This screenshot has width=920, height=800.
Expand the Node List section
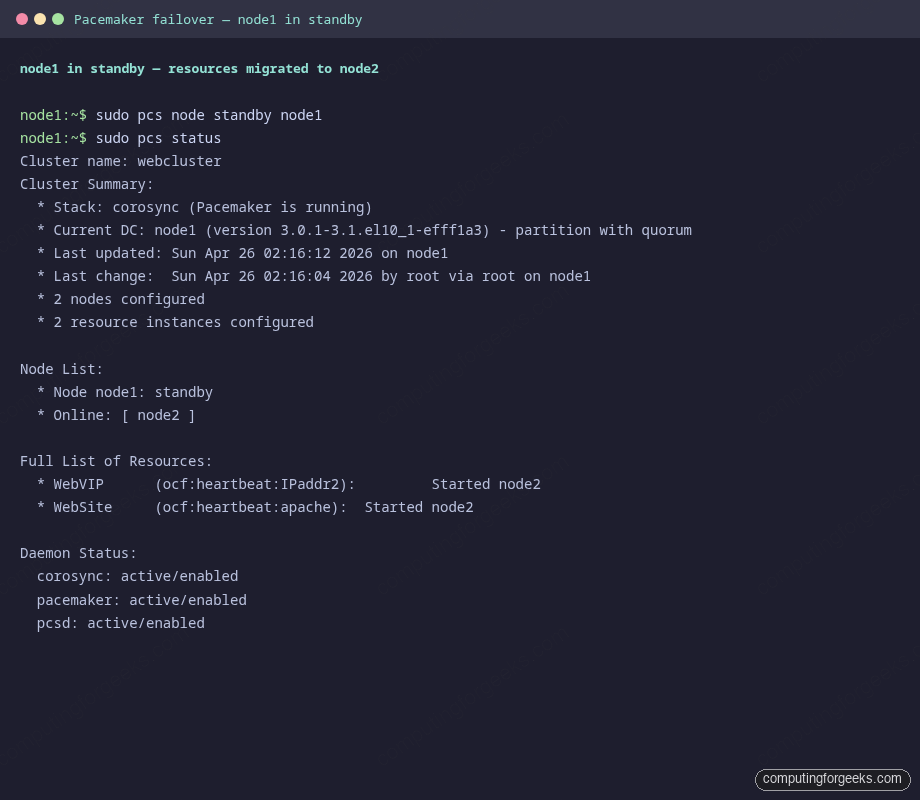coord(61,369)
